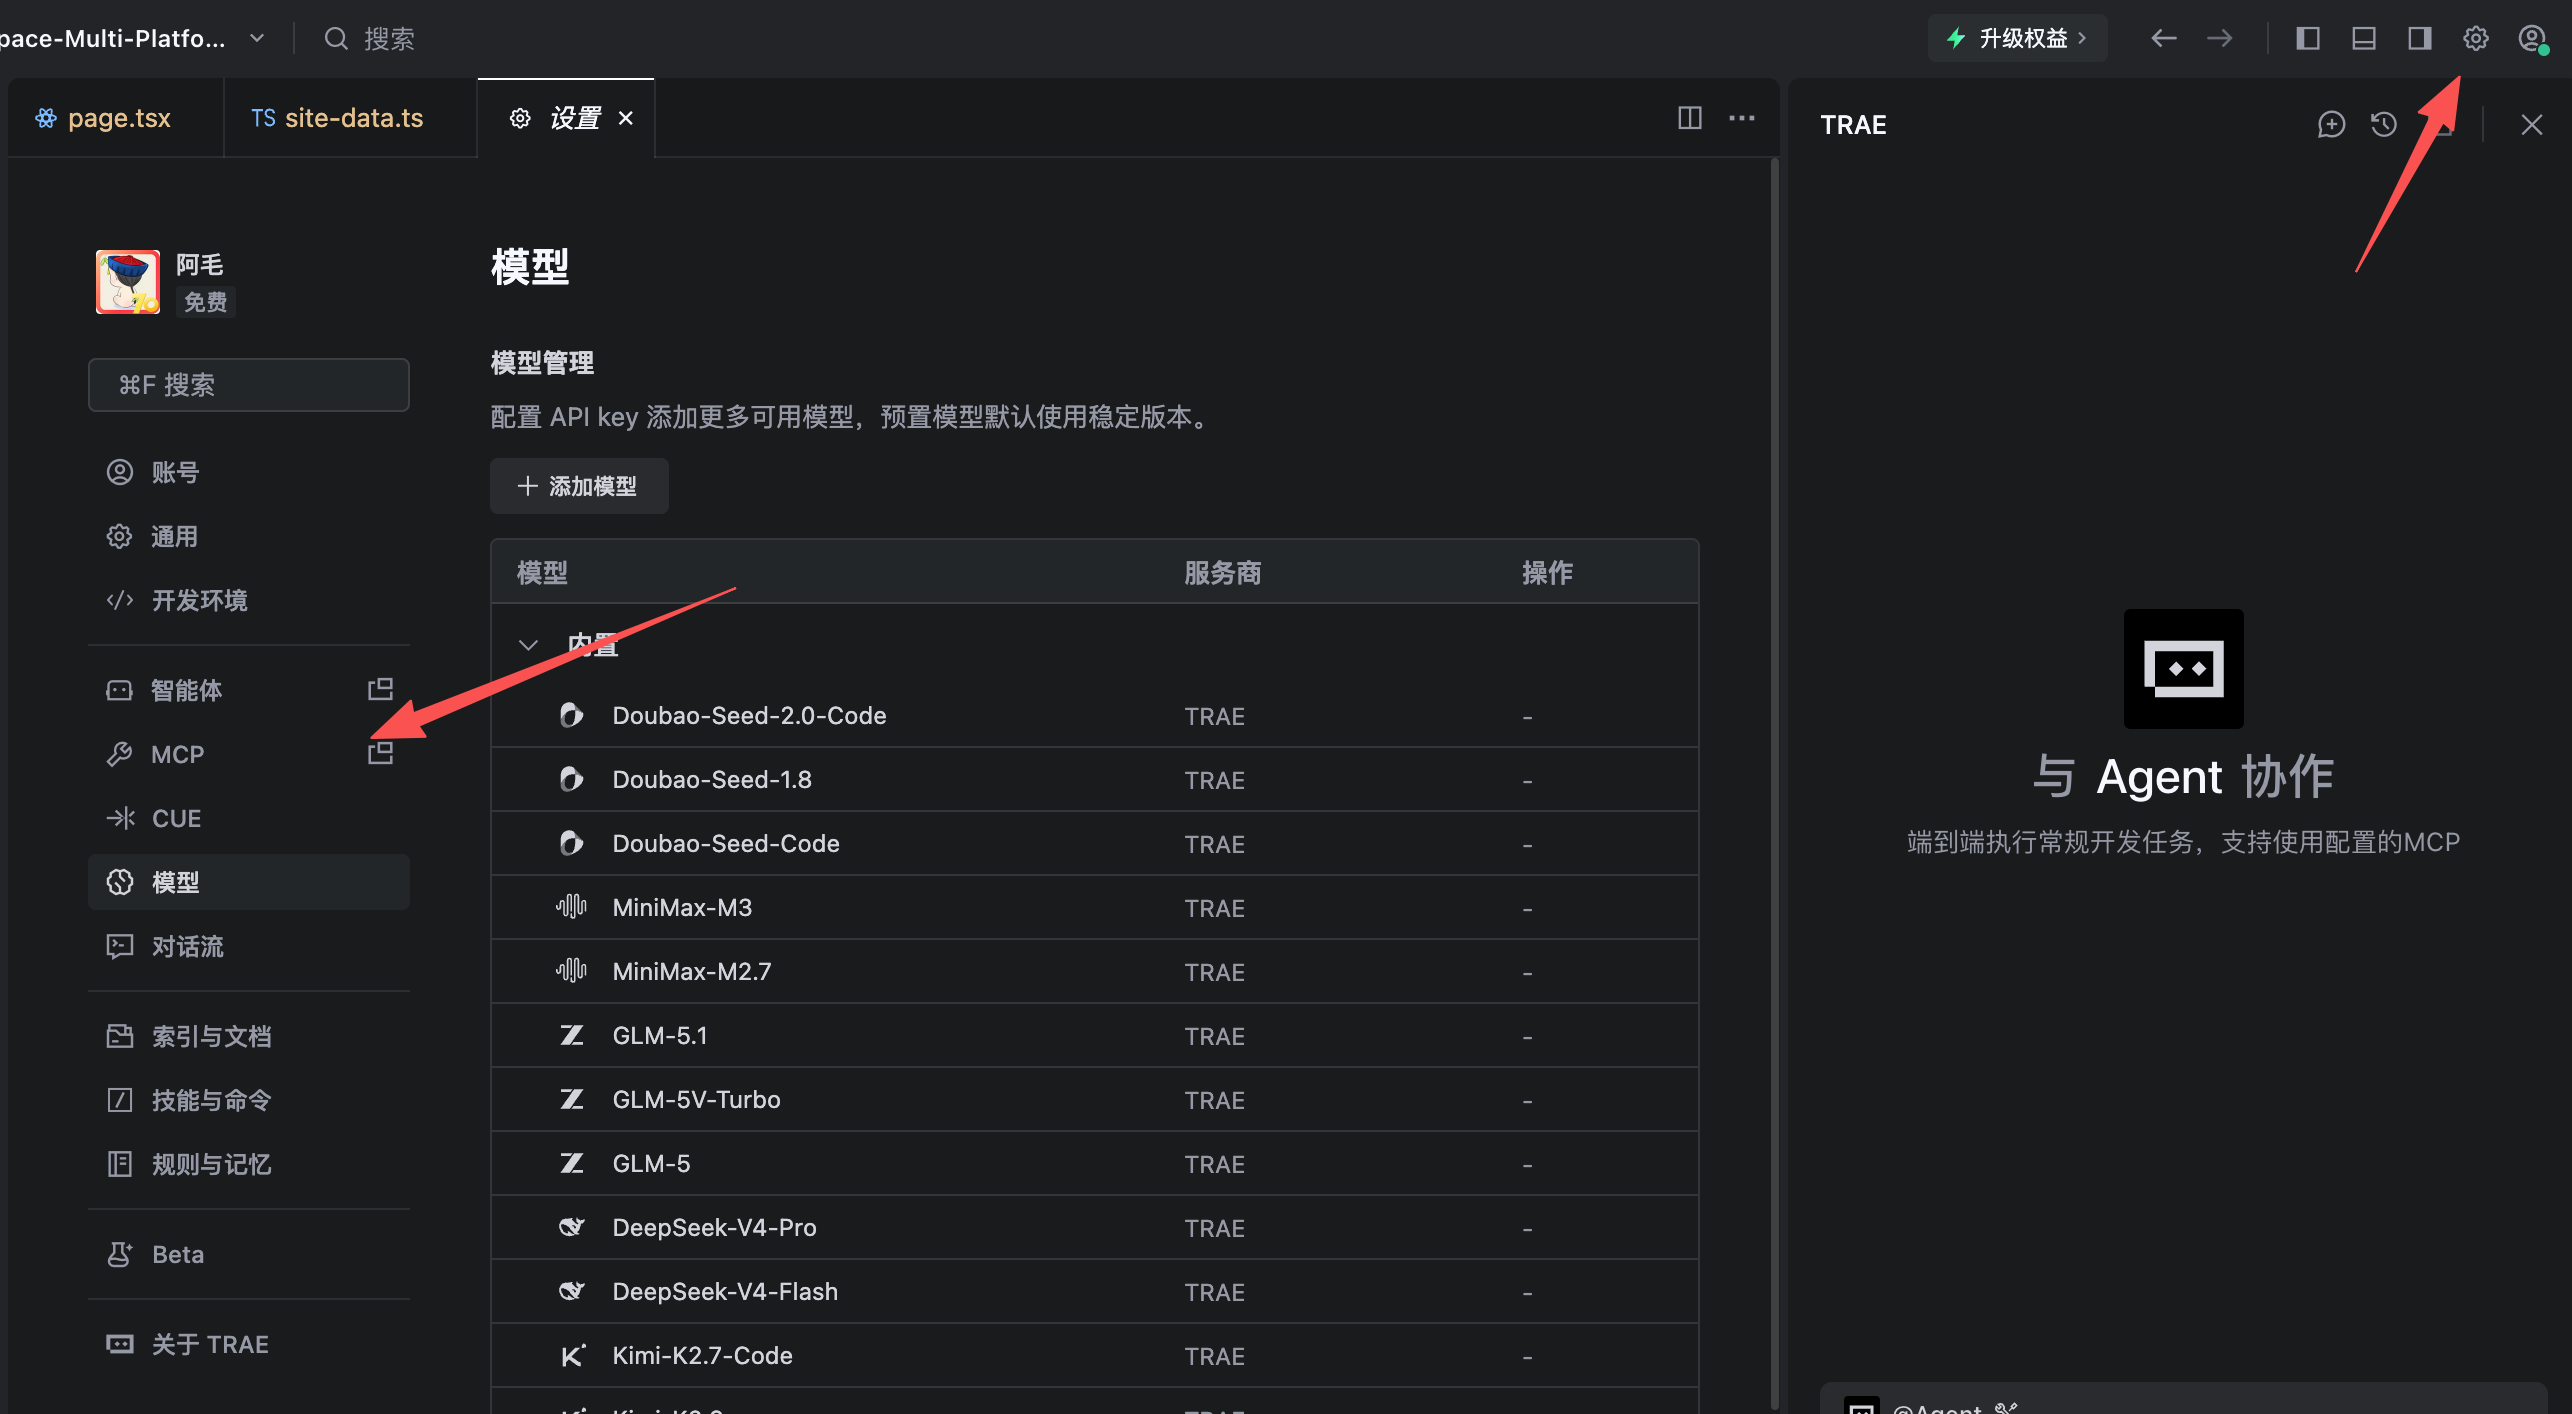The height and width of the screenshot is (1414, 2572).
Task: Open the CUE settings section
Action: tap(248, 818)
